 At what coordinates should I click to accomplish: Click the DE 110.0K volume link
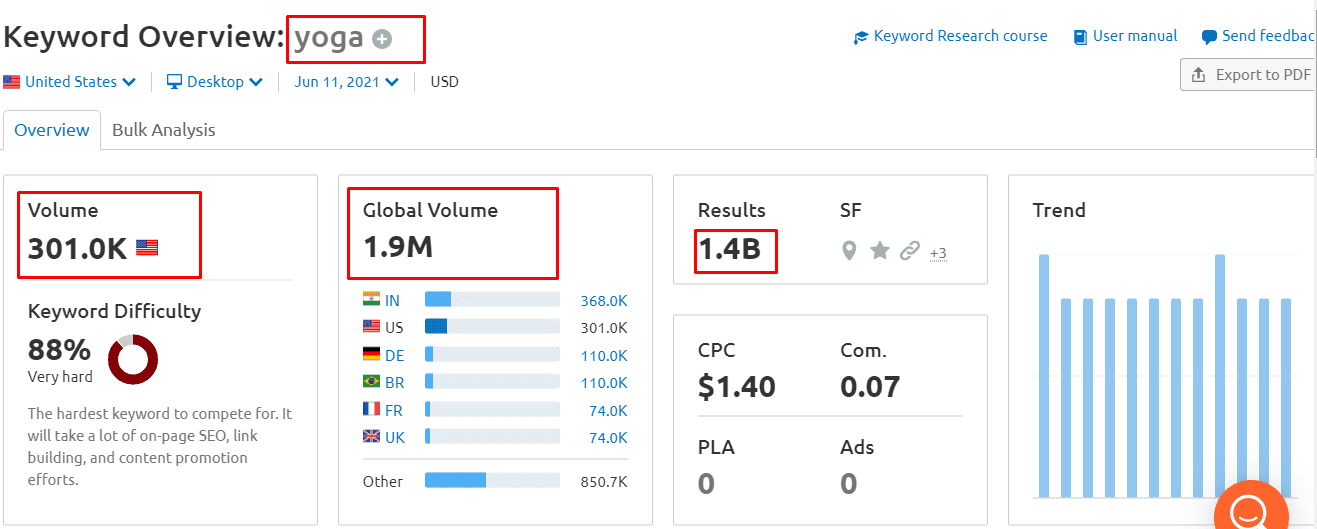[x=604, y=355]
